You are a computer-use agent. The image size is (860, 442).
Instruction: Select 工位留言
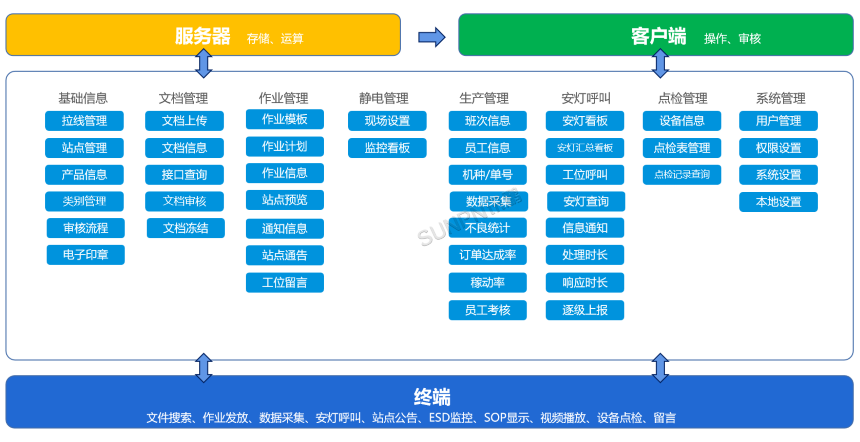coord(285,283)
